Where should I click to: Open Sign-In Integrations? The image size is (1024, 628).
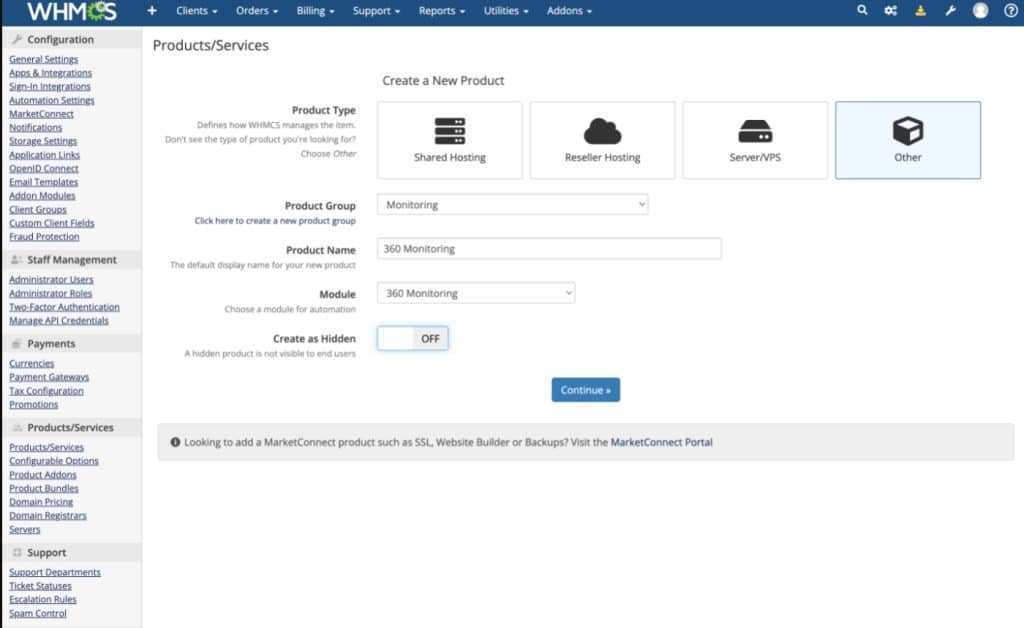(50, 87)
